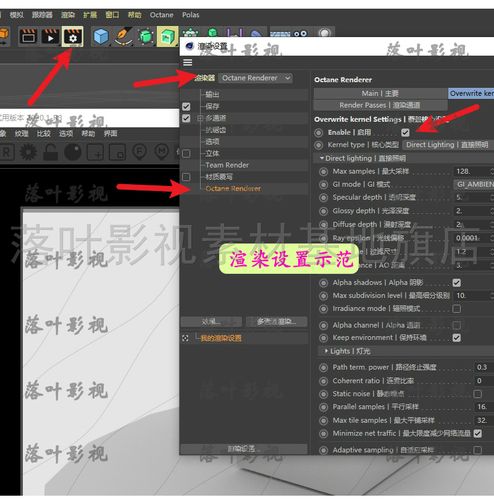Select Octane Renderer entry in settings tree
This screenshot has height=500, width=494.
(233, 189)
